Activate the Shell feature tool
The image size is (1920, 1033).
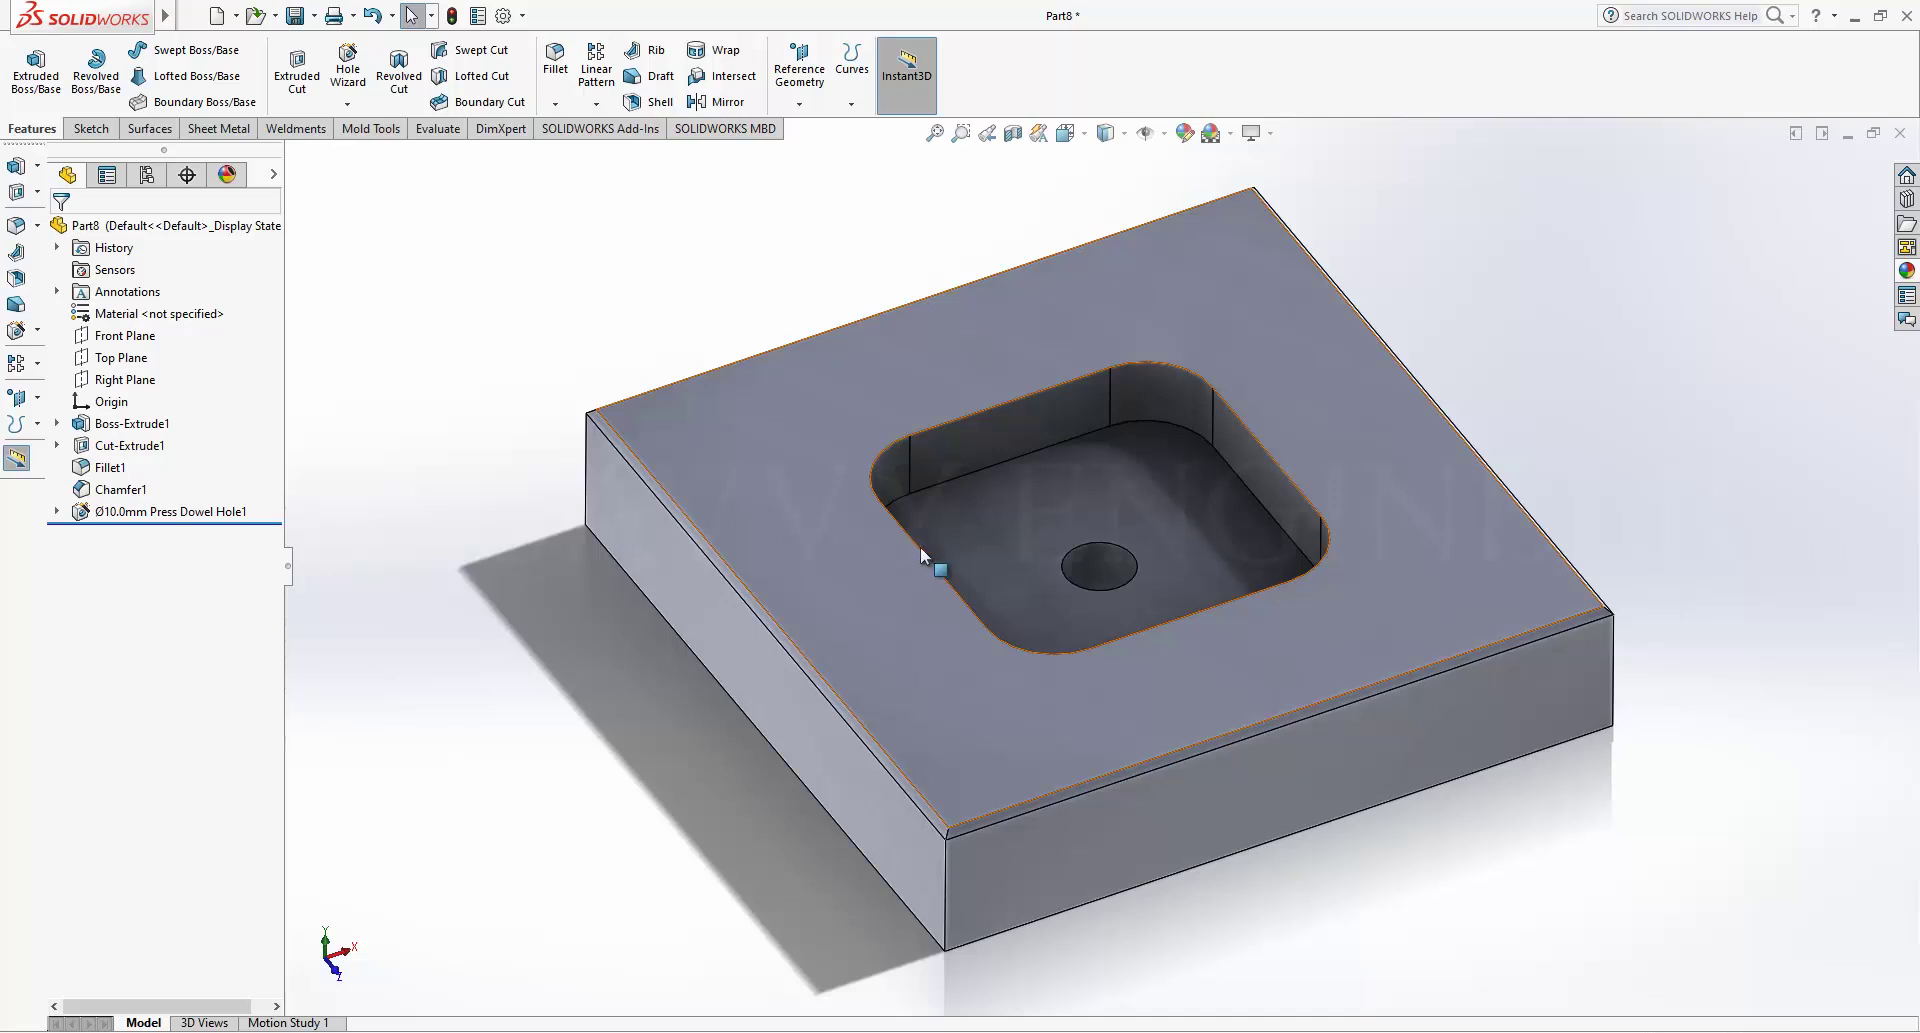click(648, 102)
